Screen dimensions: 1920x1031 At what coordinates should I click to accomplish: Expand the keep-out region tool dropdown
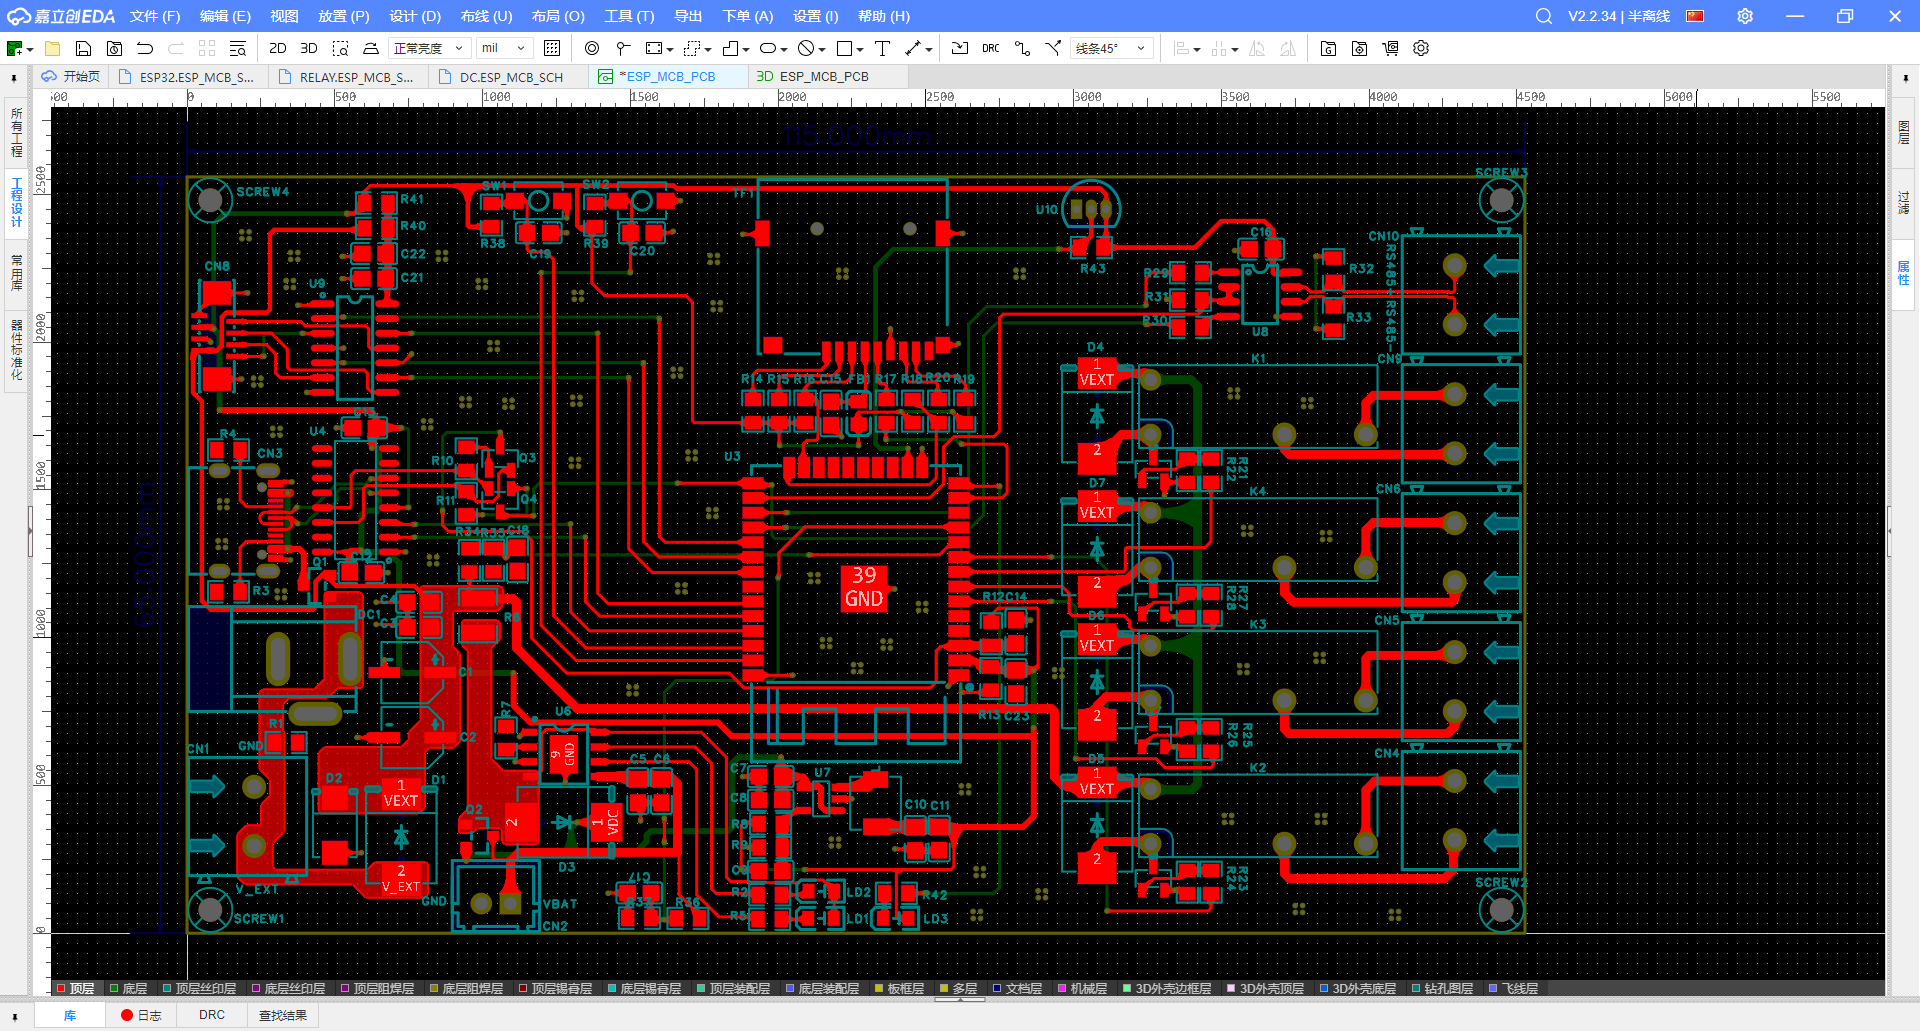click(822, 49)
